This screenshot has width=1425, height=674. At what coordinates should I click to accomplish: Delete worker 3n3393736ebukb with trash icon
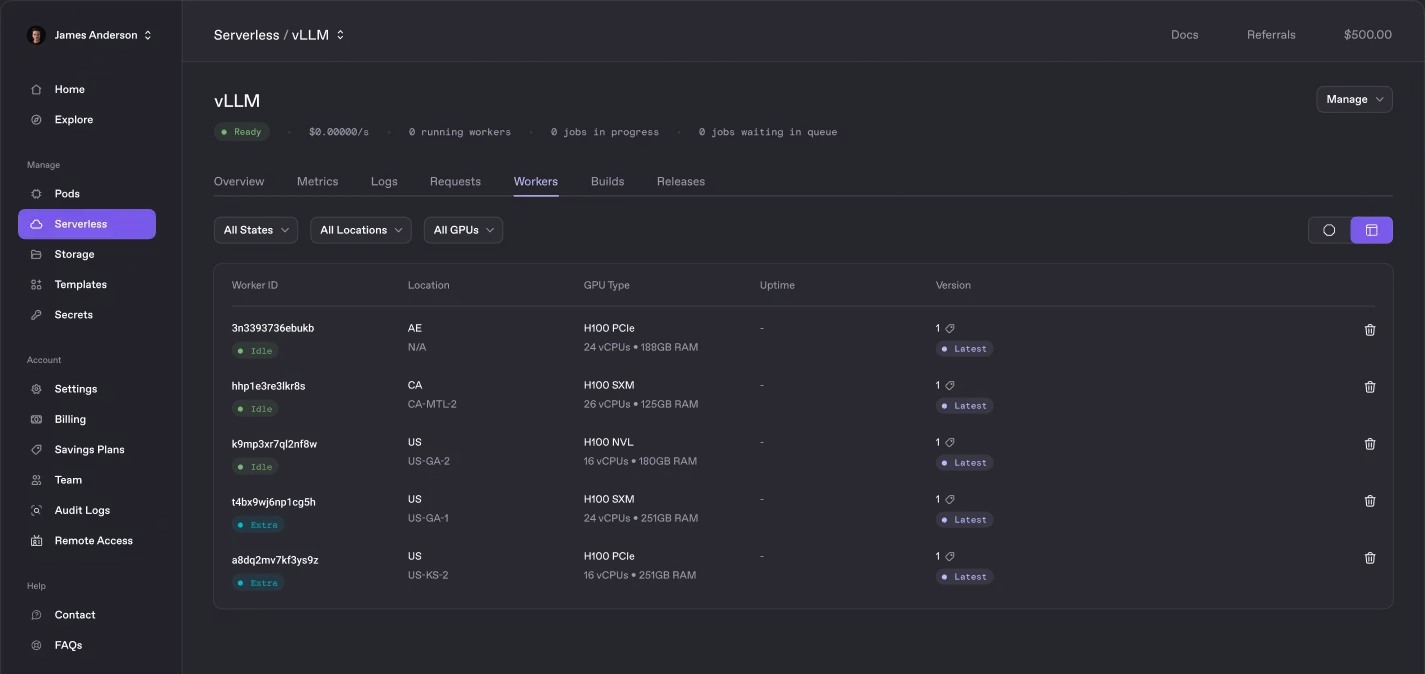tap(1370, 329)
